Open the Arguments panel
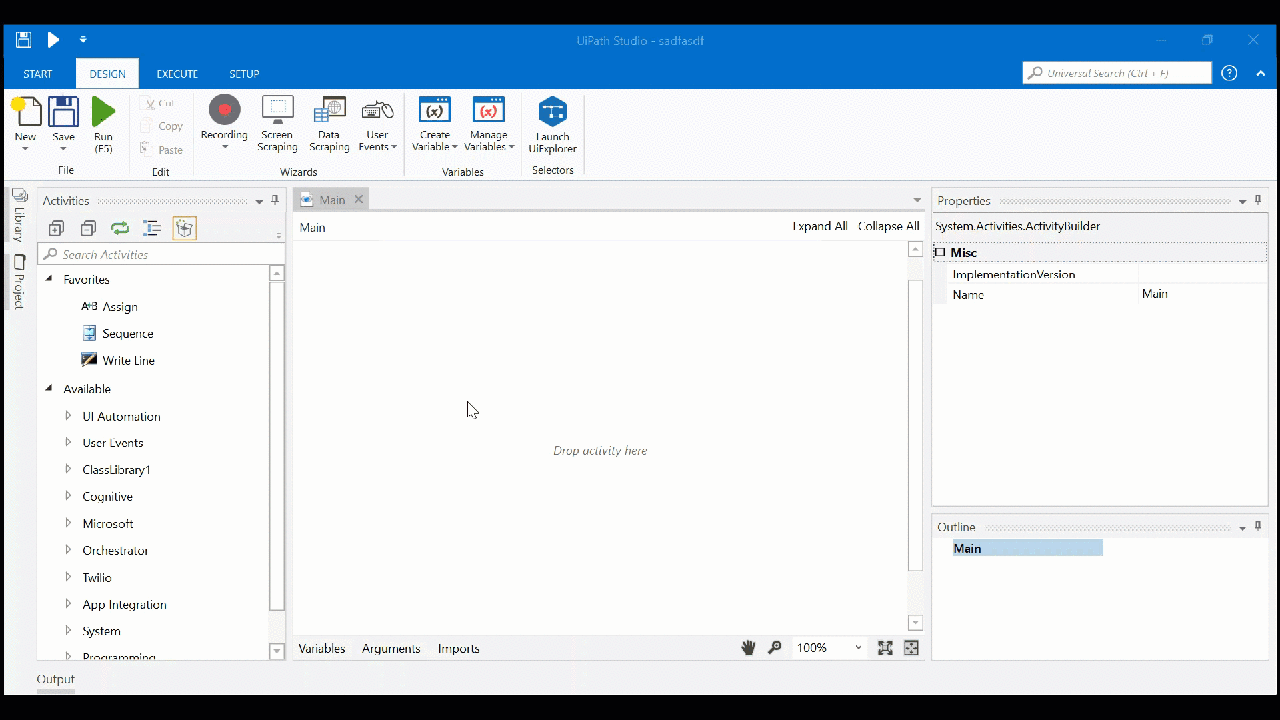This screenshot has height=720, width=1280. tap(391, 649)
